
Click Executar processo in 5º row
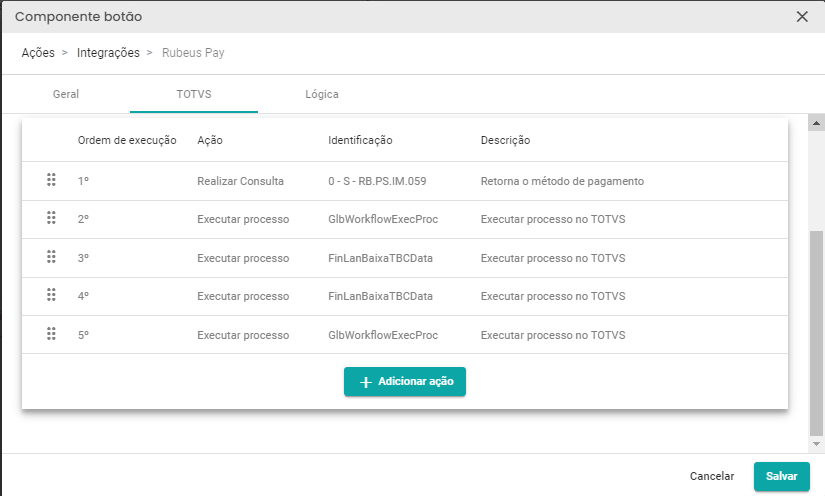243,335
